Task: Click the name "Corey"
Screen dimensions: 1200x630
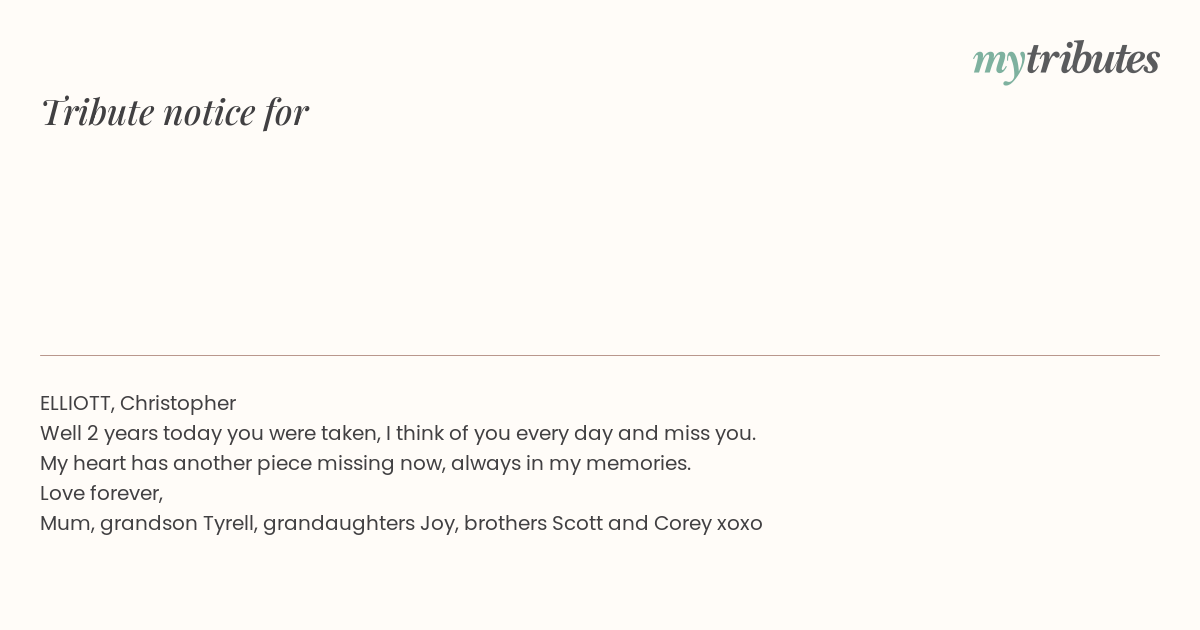Action: (x=683, y=523)
